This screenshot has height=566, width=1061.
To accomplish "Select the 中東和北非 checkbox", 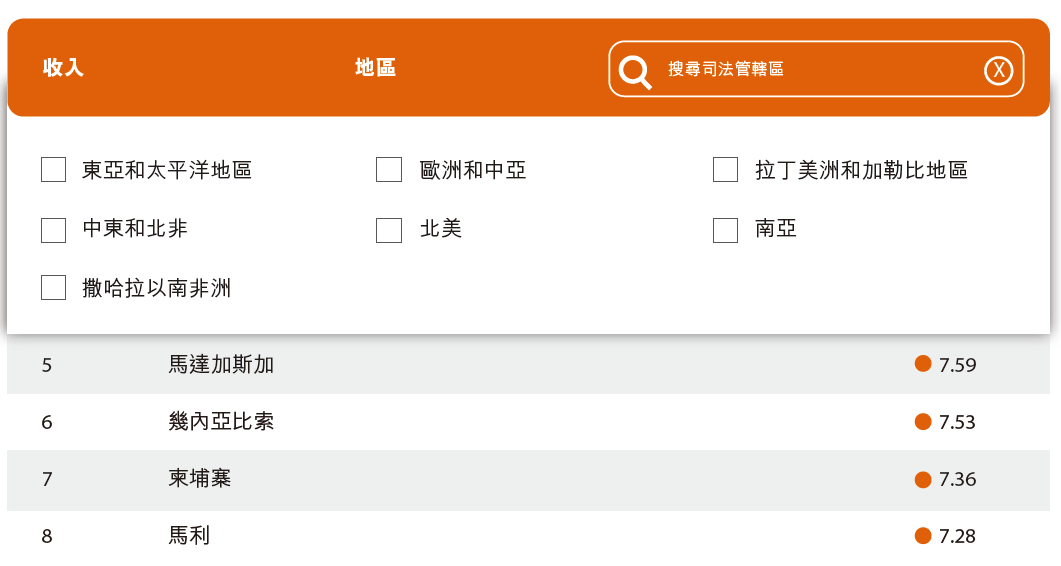I will 54,230.
